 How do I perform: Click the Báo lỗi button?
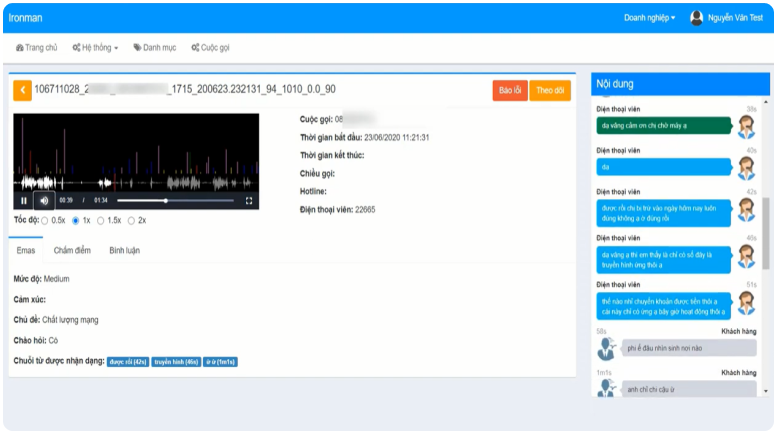(510, 90)
